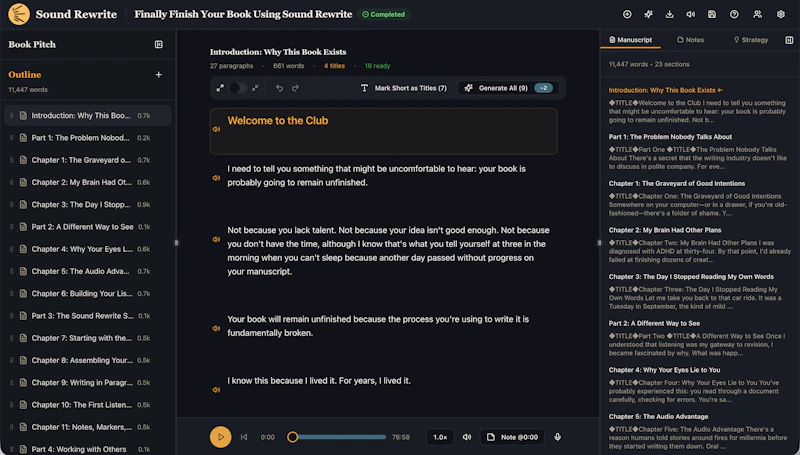Click Mark Short as Titles (7)
The image size is (800, 455).
click(404, 88)
